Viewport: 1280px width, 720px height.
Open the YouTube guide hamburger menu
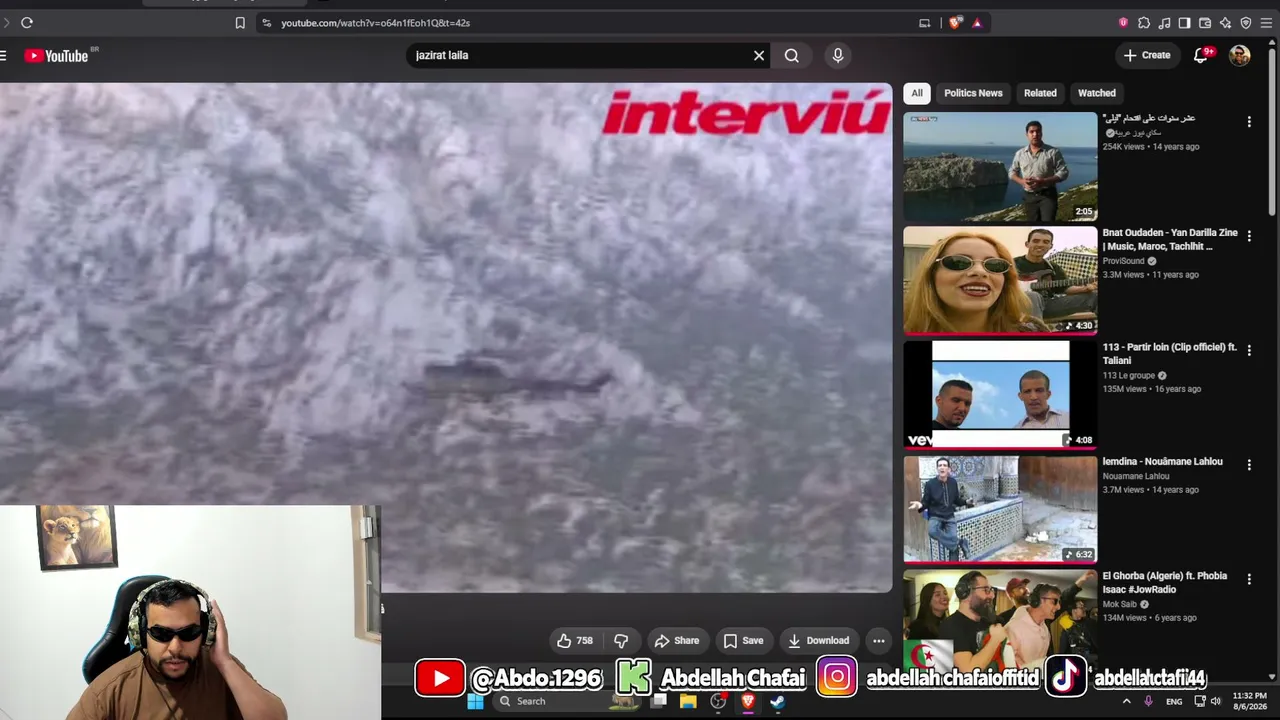pos(4,56)
